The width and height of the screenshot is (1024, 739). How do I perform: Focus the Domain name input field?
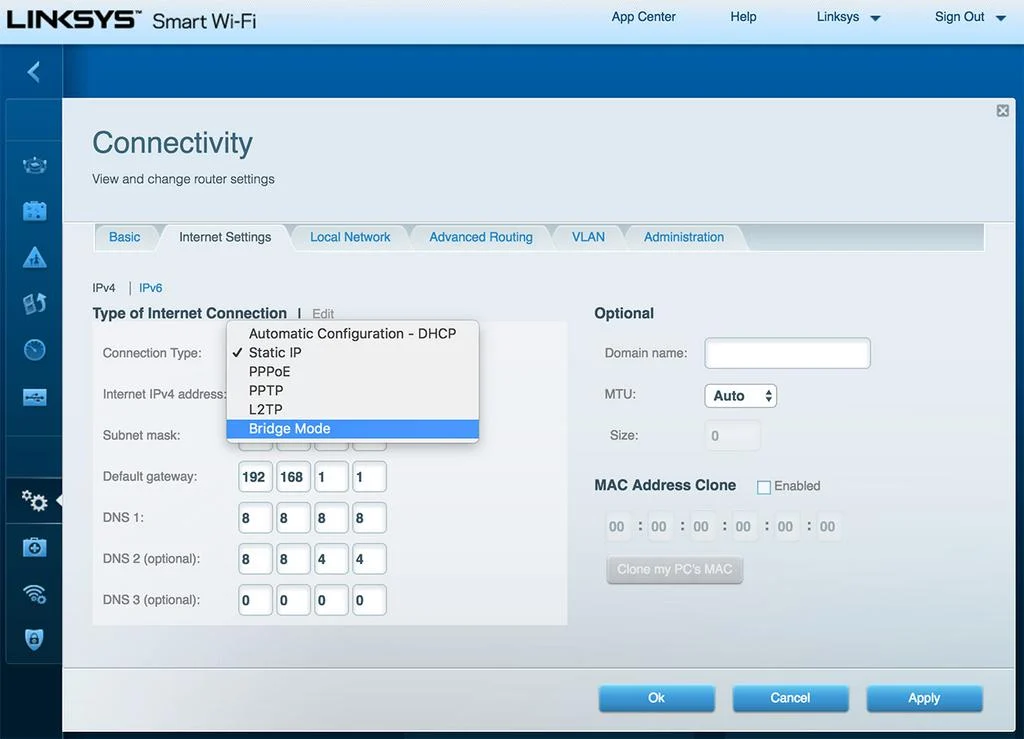(787, 353)
